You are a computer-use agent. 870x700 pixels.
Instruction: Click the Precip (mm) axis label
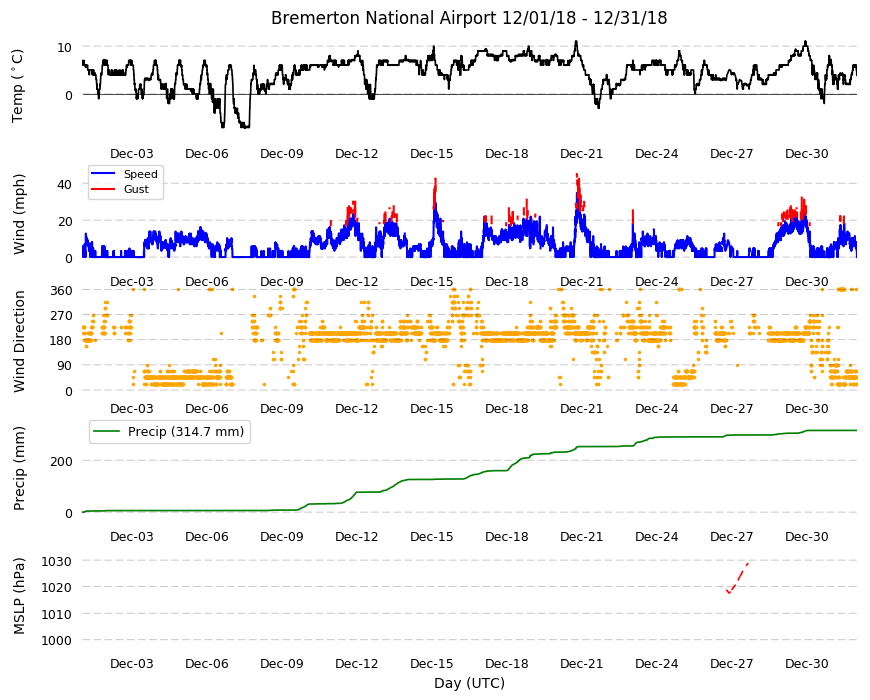19,468
